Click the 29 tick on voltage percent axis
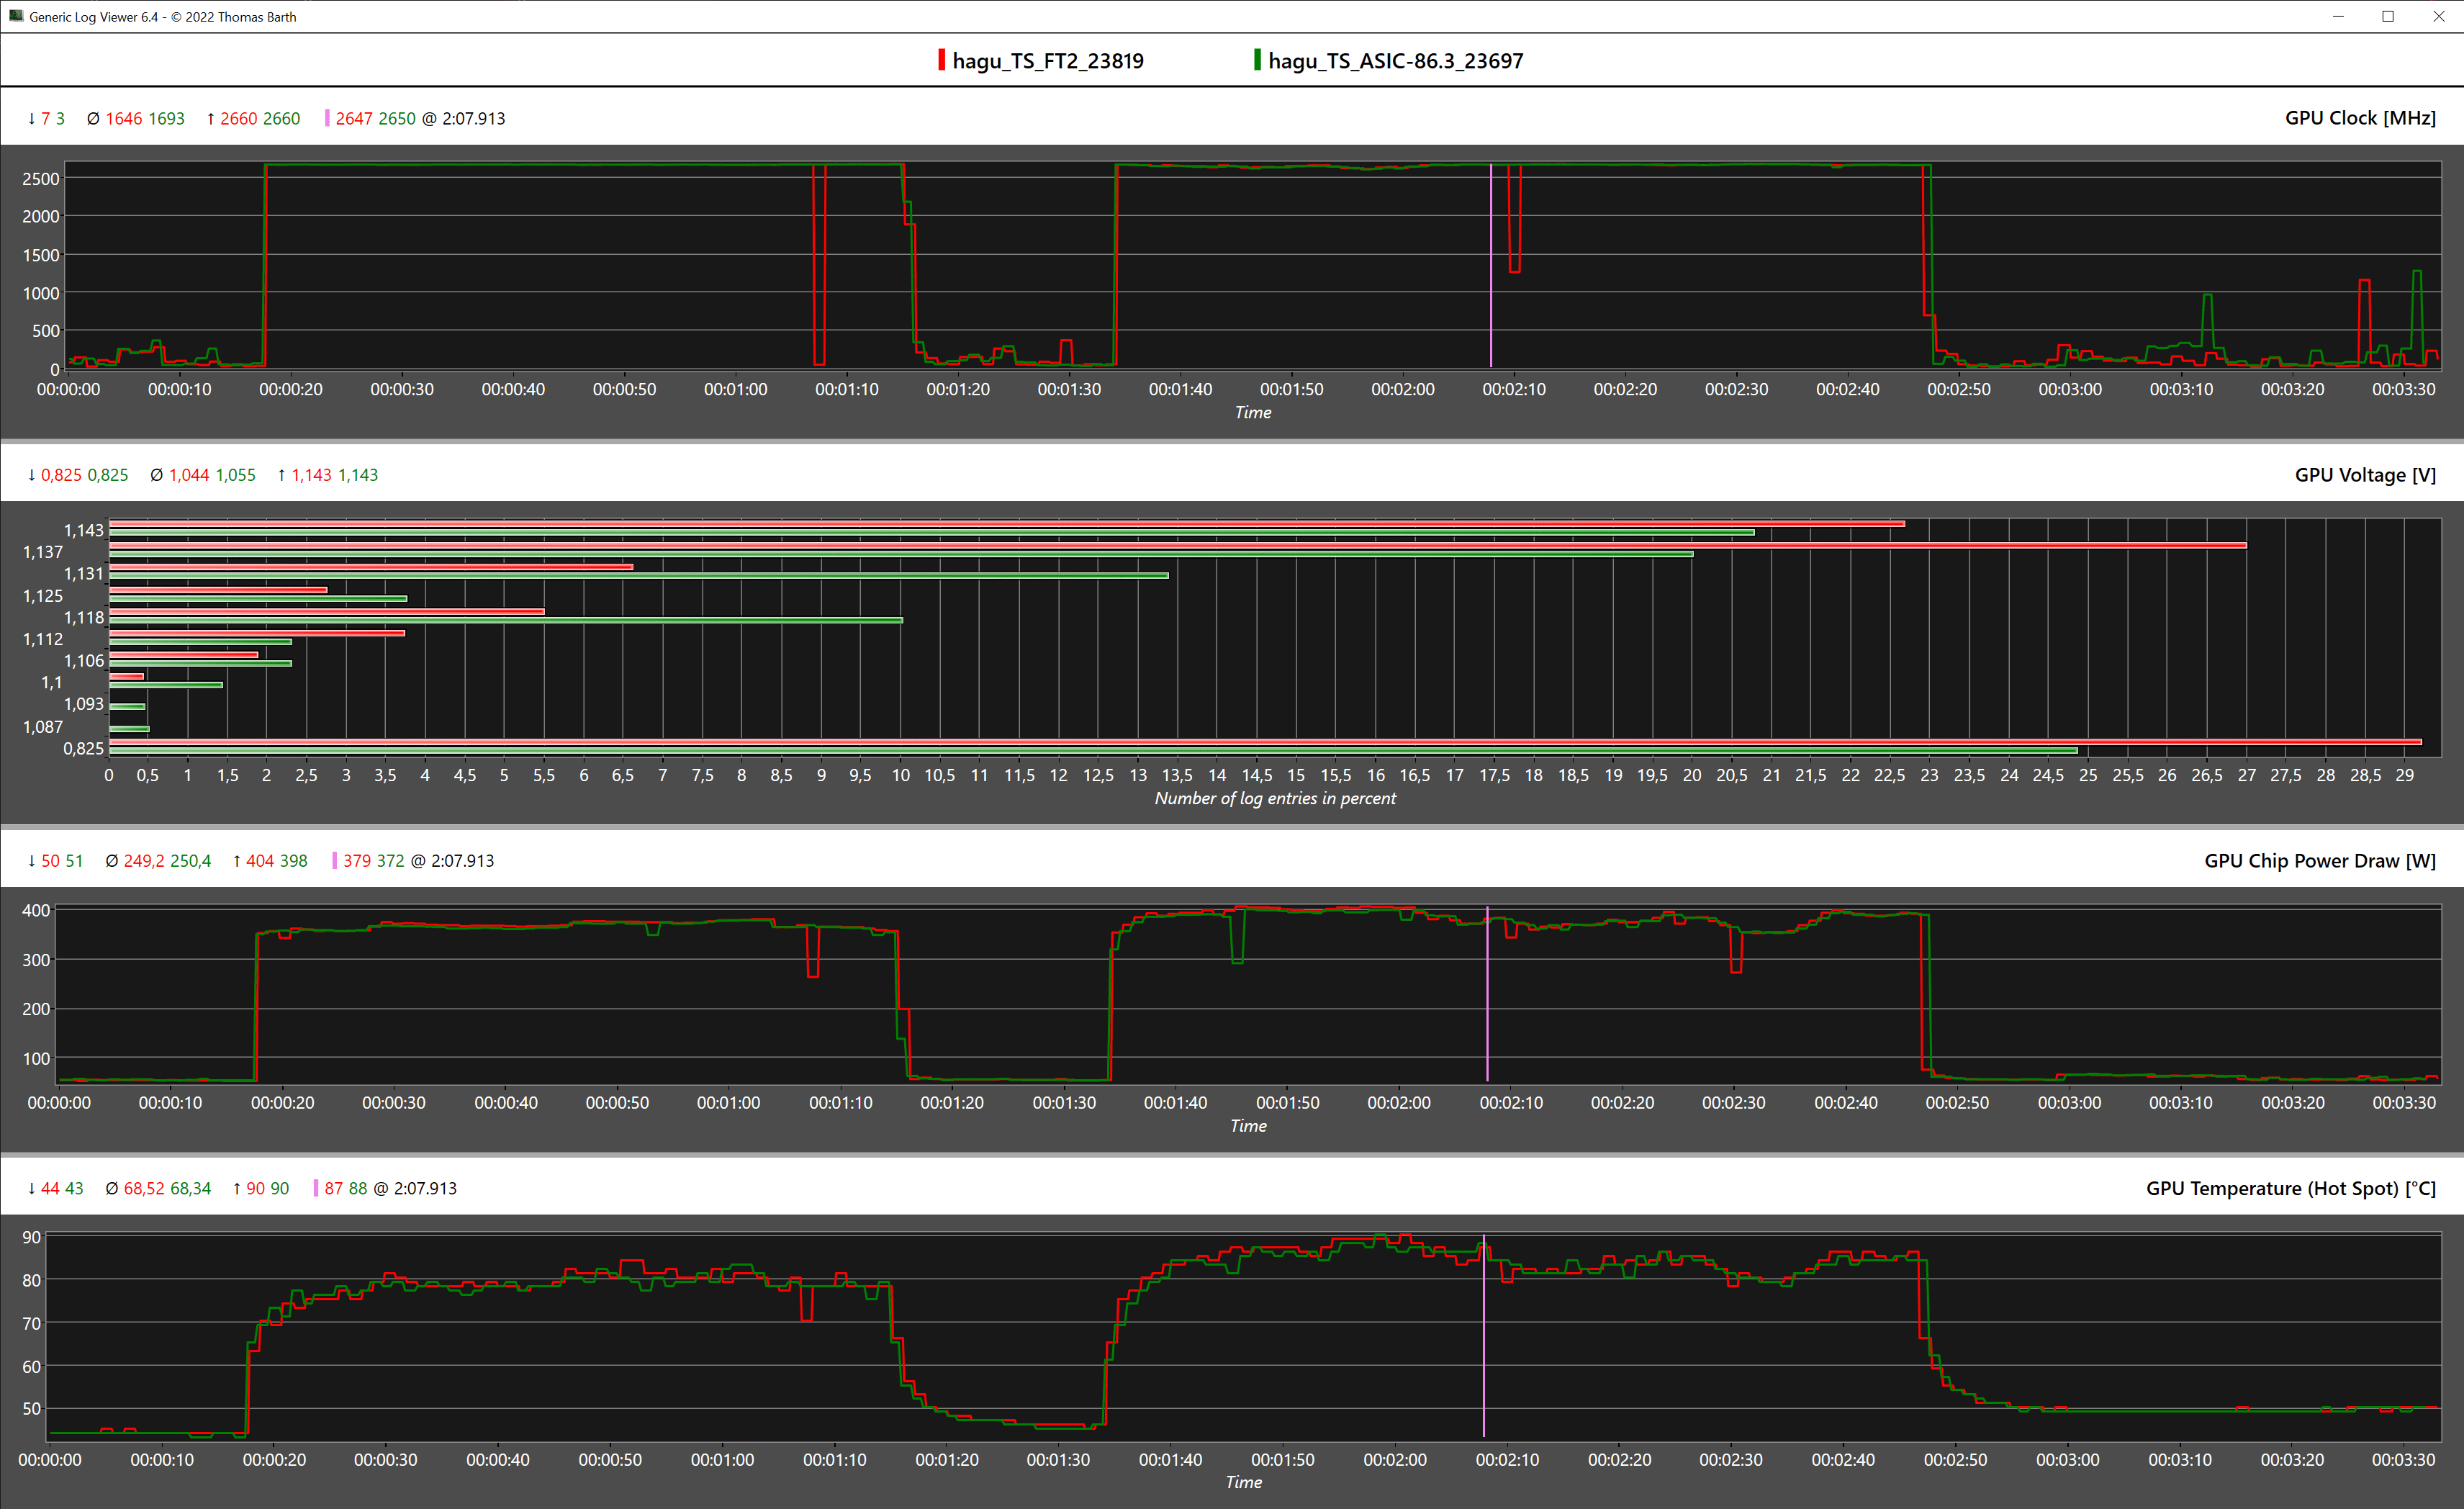The height and width of the screenshot is (1509, 2464). [2405, 775]
